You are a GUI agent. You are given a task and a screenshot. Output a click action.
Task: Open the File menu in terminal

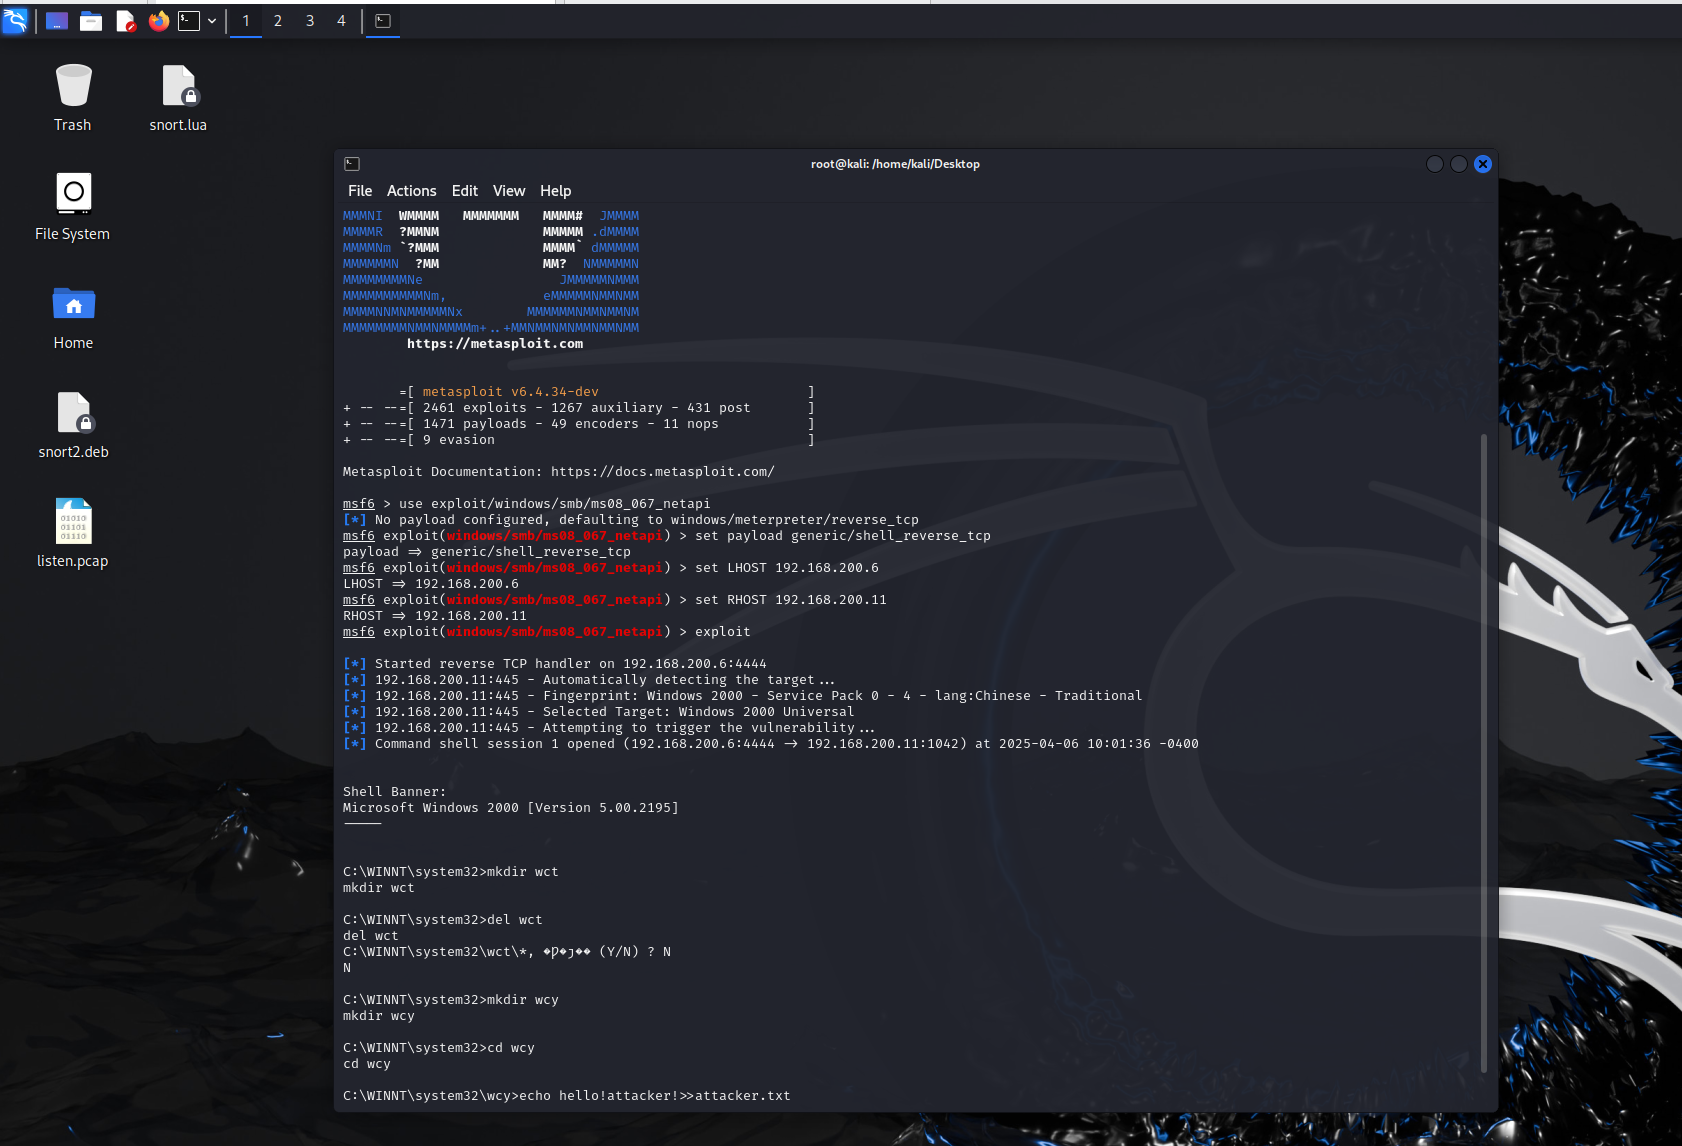360,191
